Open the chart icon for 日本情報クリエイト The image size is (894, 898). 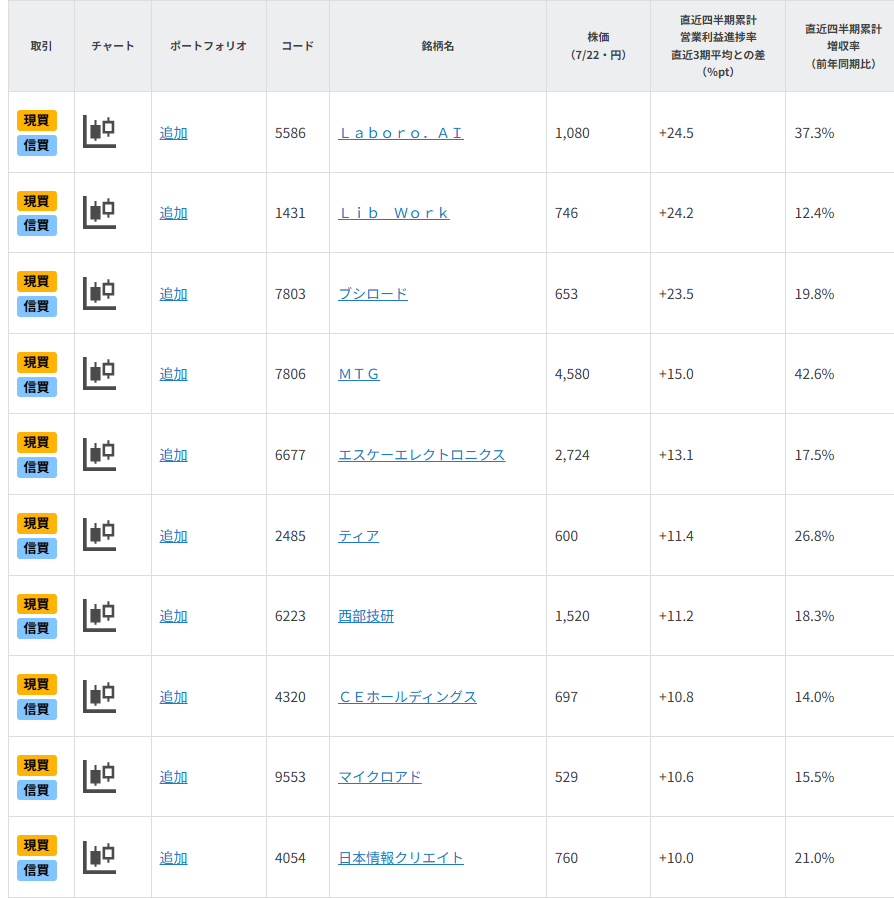pos(99,857)
